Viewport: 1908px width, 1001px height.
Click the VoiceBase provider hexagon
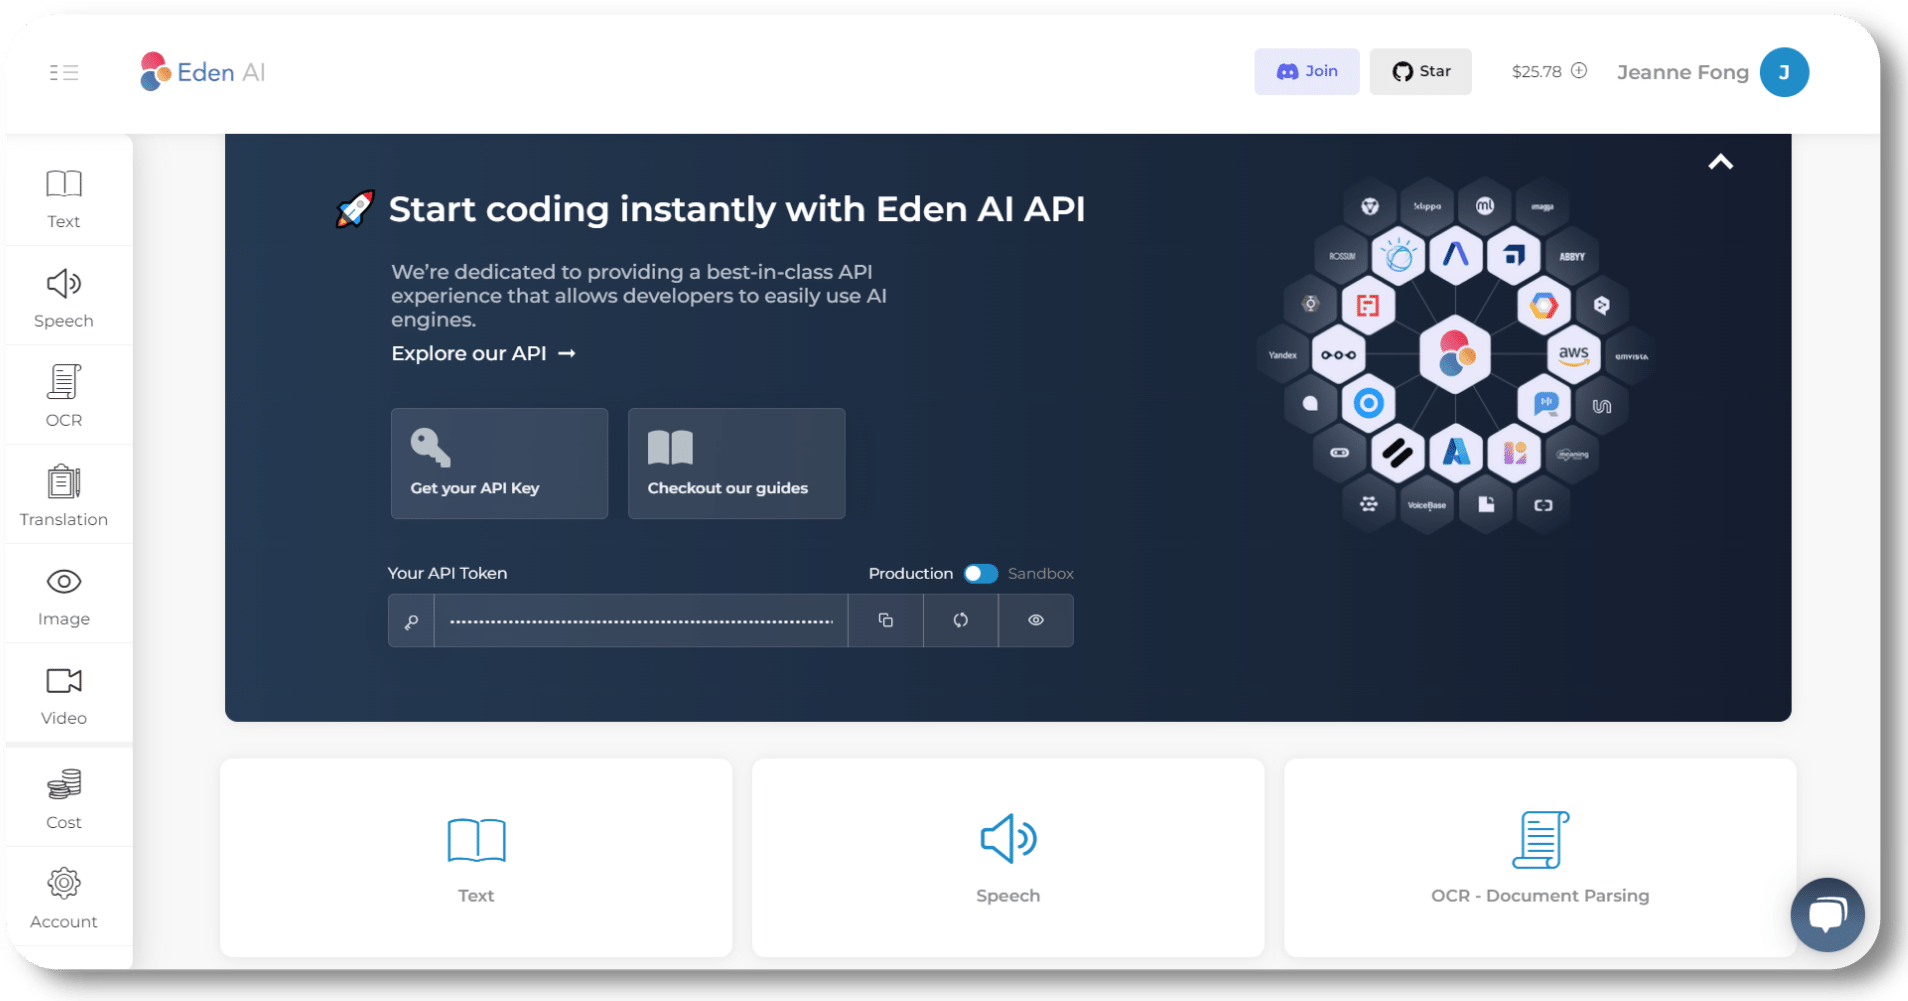pos(1427,505)
